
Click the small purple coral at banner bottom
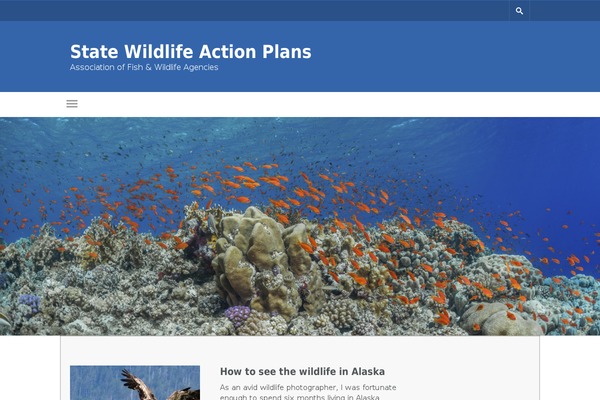[x=237, y=315]
